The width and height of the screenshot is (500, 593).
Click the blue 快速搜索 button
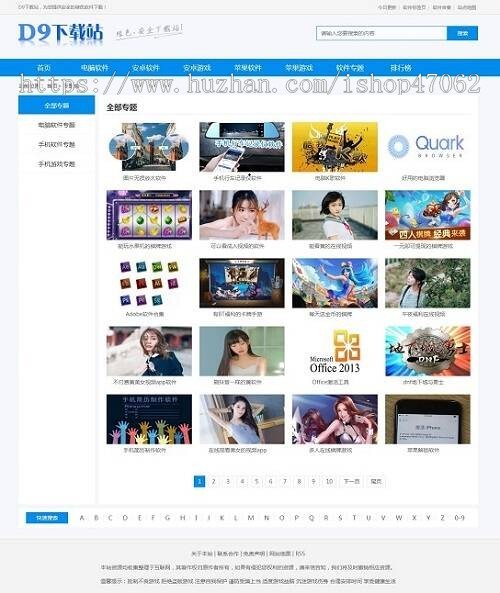pyautogui.click(x=47, y=518)
